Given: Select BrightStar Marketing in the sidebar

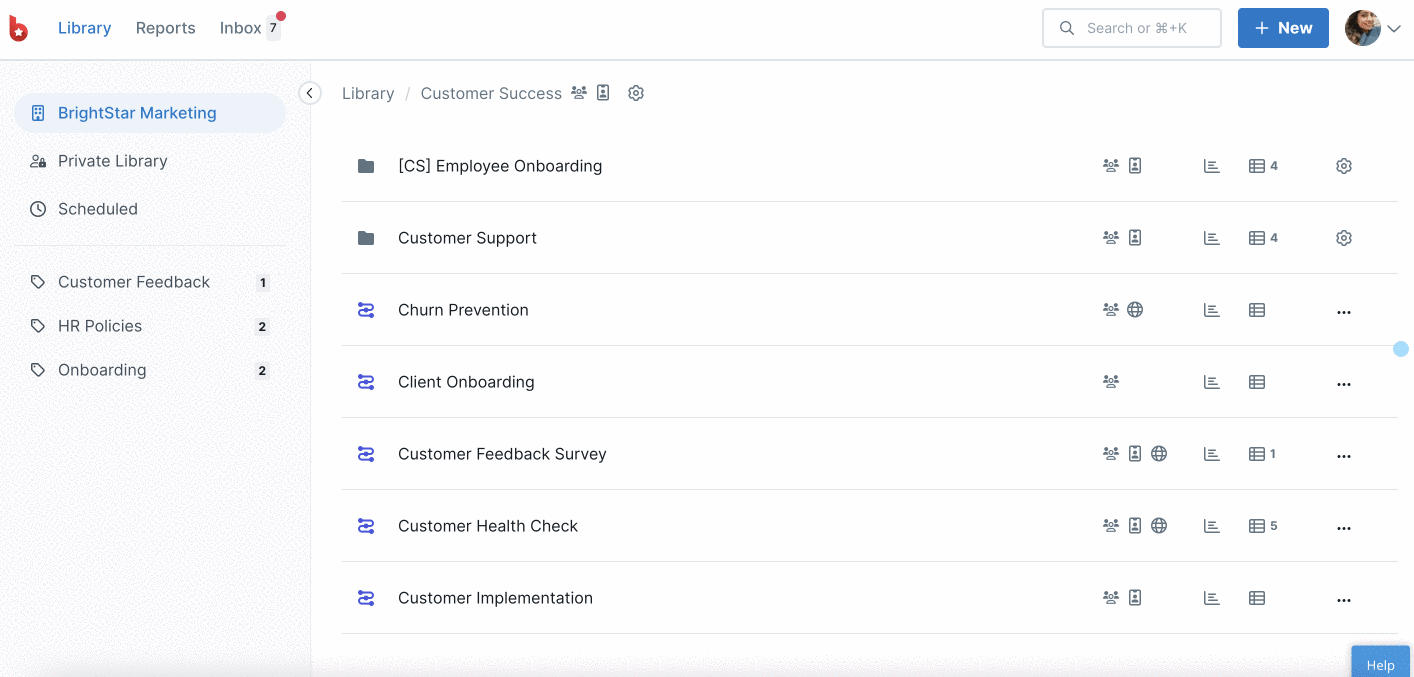Looking at the screenshot, I should click(150, 113).
